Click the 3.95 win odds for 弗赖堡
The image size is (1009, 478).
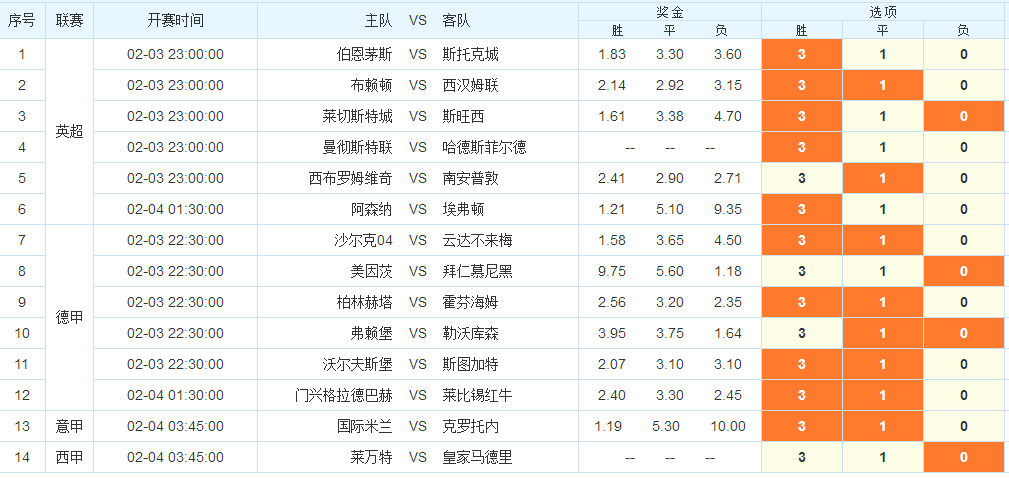[x=612, y=333]
